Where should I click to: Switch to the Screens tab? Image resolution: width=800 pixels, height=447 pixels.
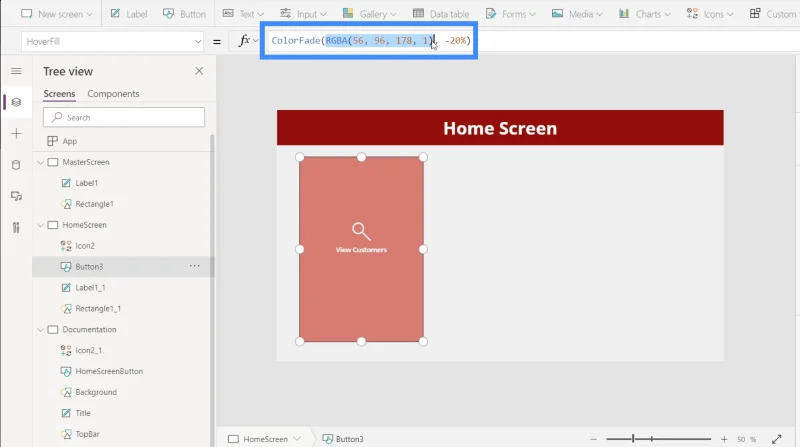(x=59, y=93)
